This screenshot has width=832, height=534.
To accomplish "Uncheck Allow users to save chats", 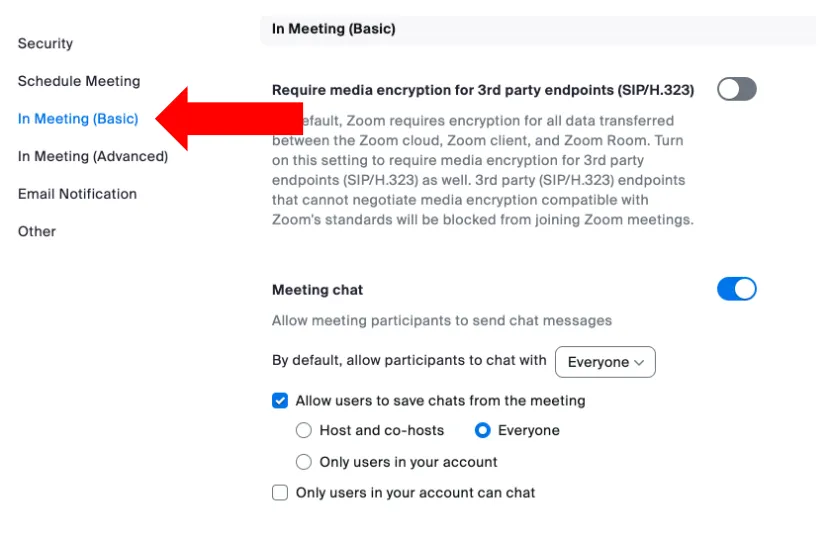I will (280, 401).
